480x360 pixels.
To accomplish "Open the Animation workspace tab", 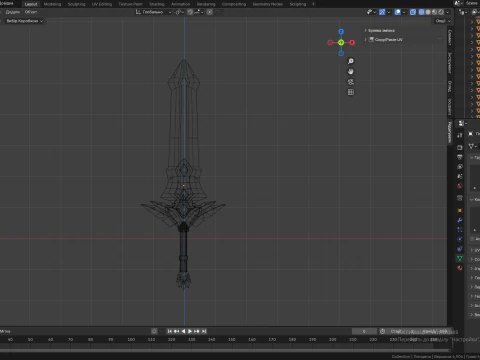I will (180, 4).
